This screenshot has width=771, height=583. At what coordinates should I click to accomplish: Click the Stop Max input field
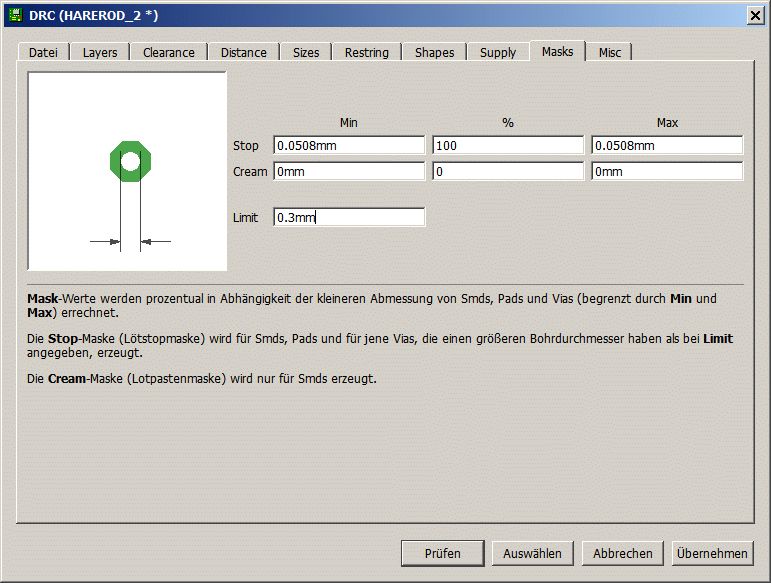pos(667,146)
